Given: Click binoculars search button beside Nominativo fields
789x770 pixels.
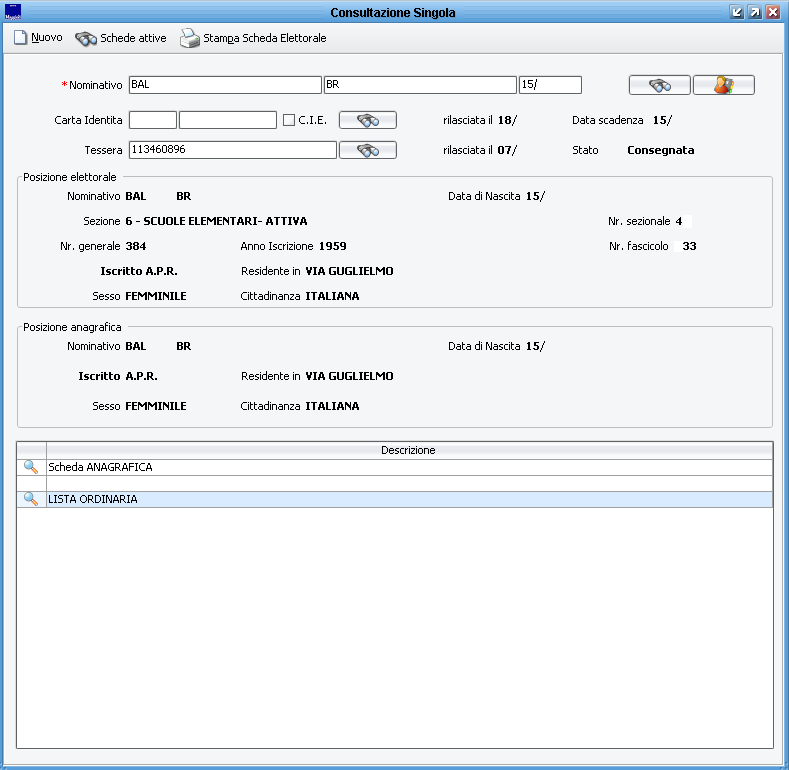Looking at the screenshot, I should [x=659, y=85].
